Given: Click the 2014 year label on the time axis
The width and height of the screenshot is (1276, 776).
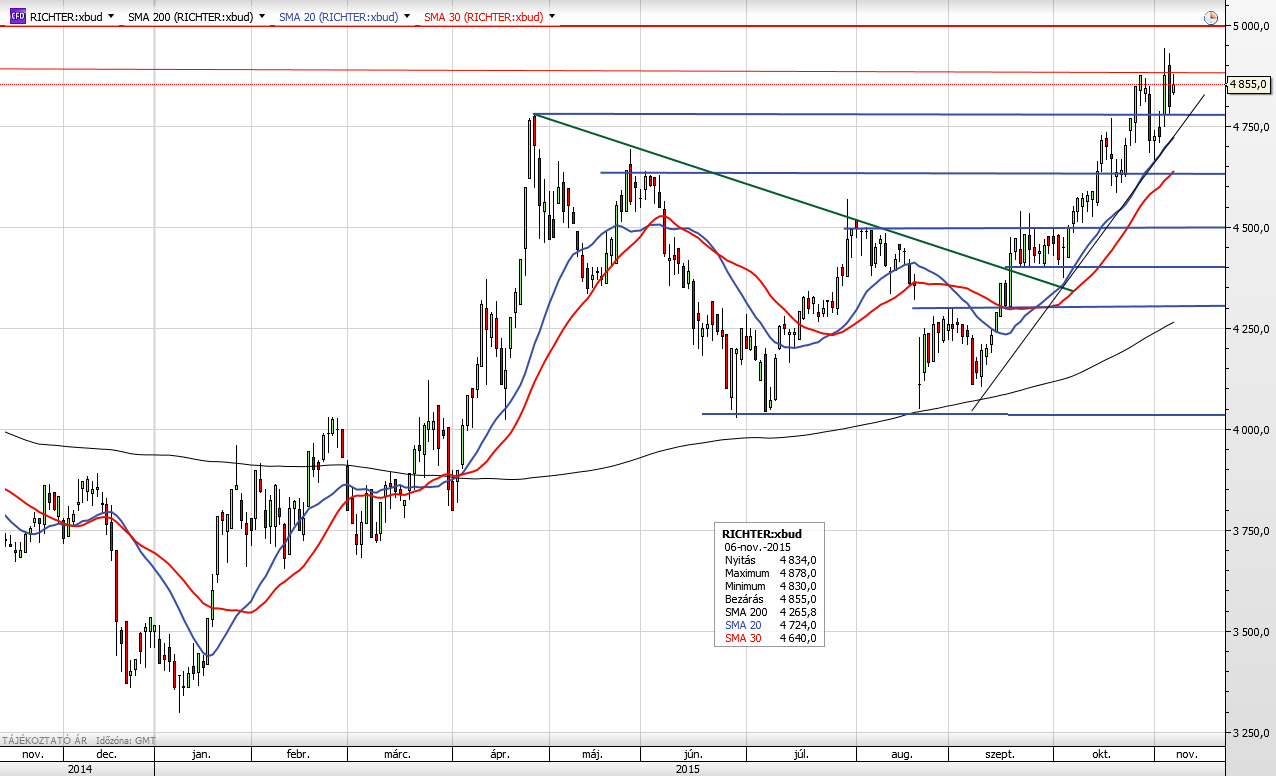Looking at the screenshot, I should [78, 769].
